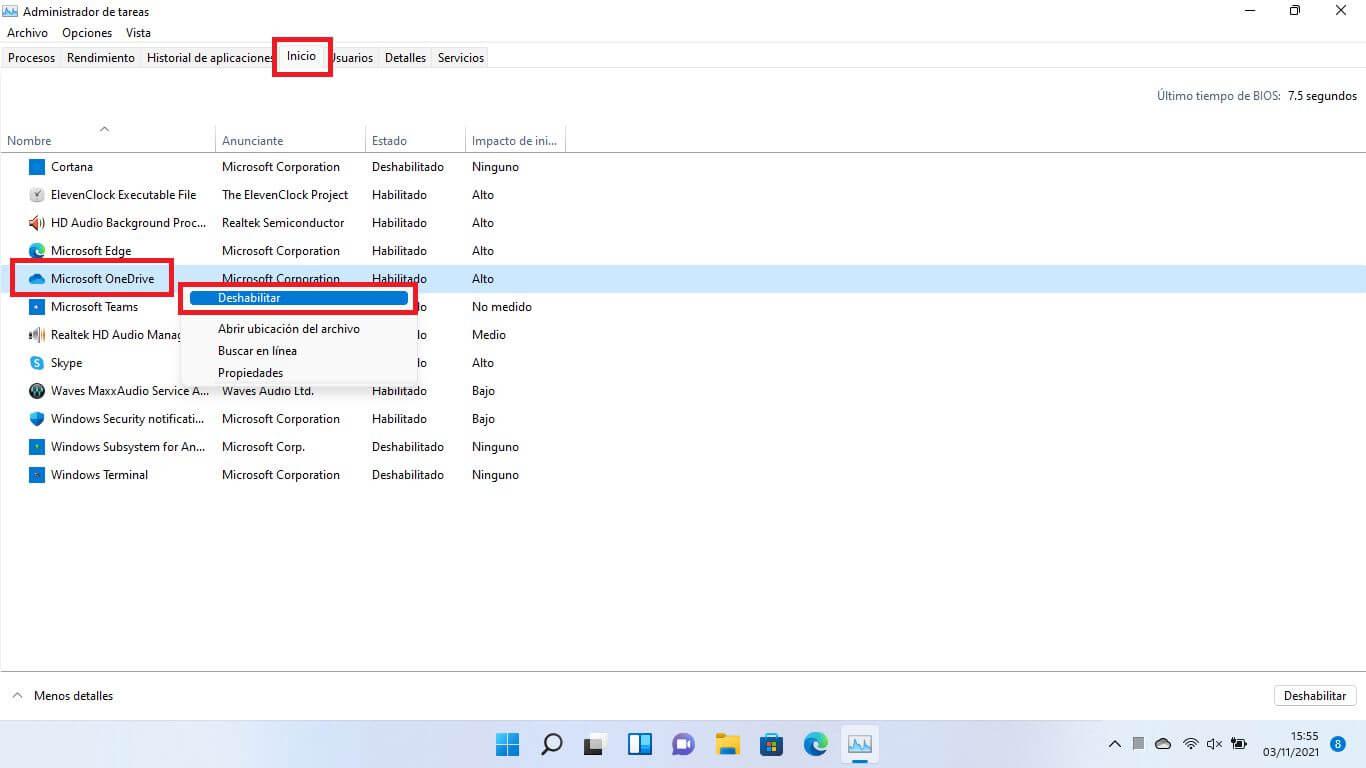Click the Skype row icon

37,363
